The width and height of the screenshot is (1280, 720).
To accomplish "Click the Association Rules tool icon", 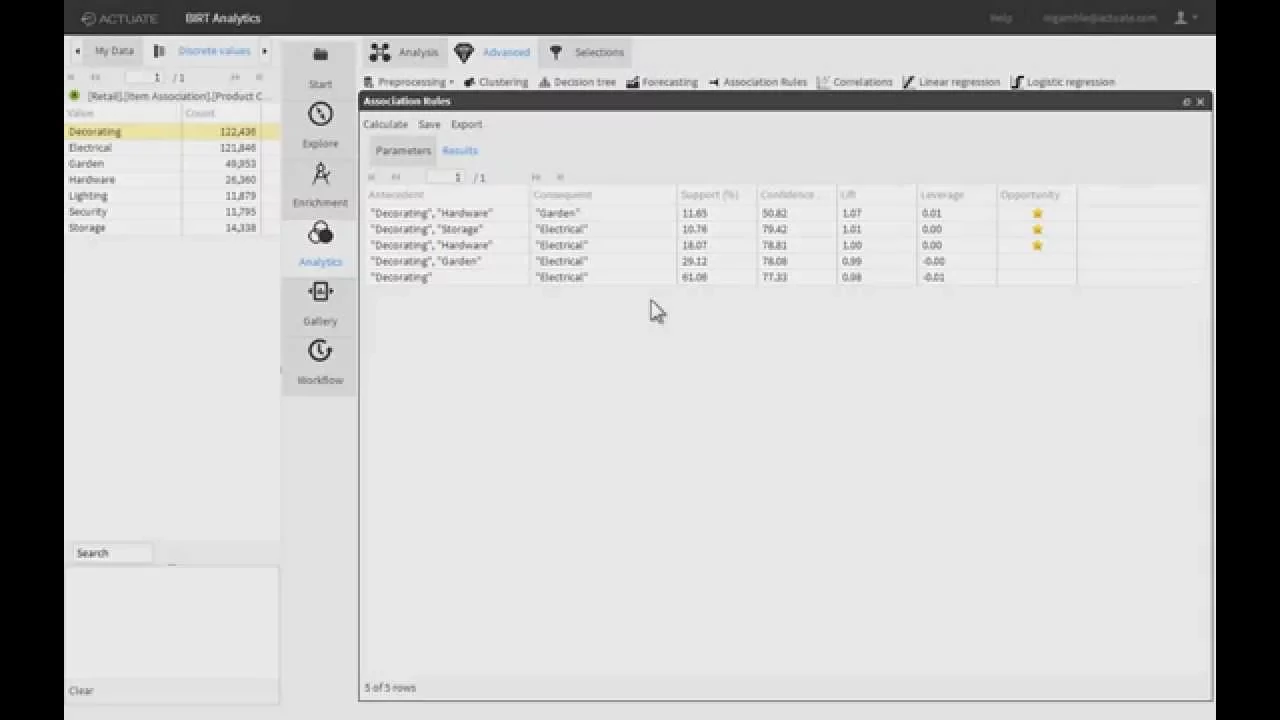I will (714, 82).
